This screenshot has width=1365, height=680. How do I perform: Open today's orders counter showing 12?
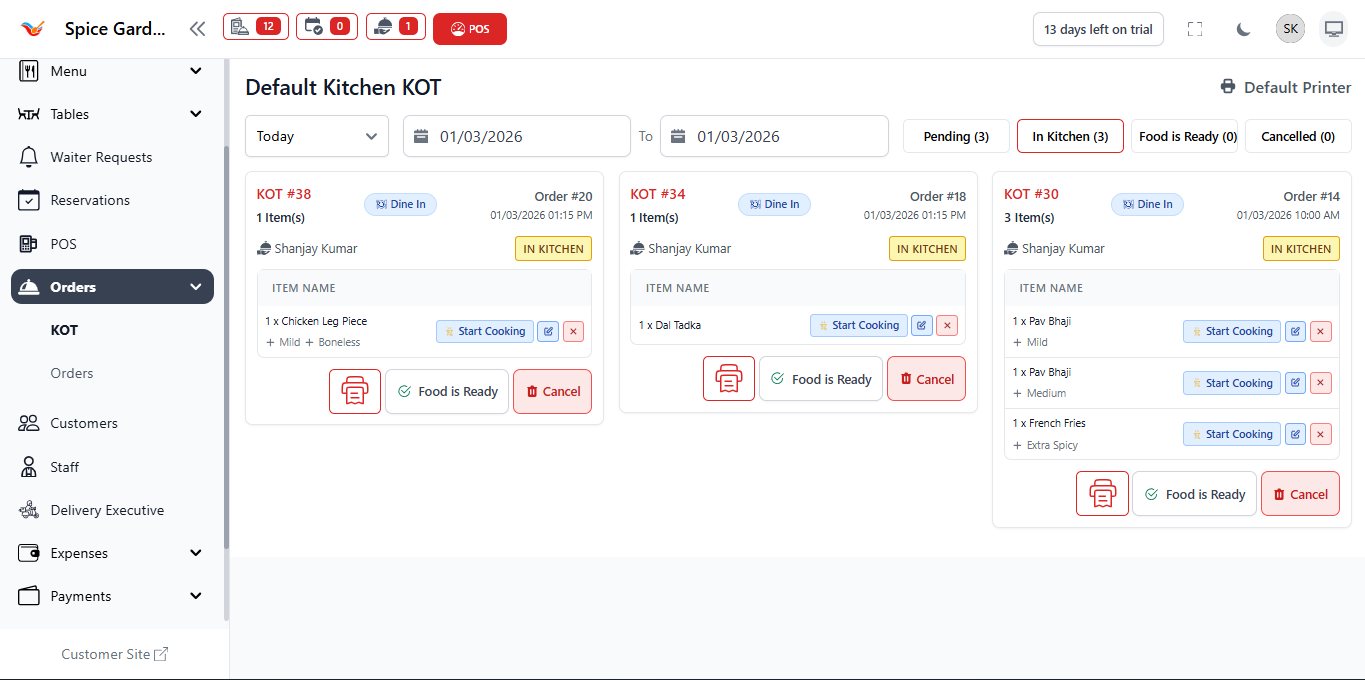[256, 27]
